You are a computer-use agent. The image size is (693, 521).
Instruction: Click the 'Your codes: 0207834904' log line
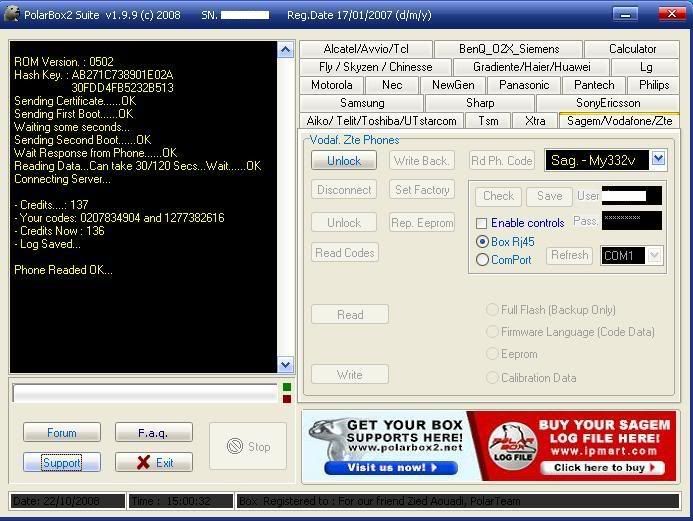coord(119,218)
